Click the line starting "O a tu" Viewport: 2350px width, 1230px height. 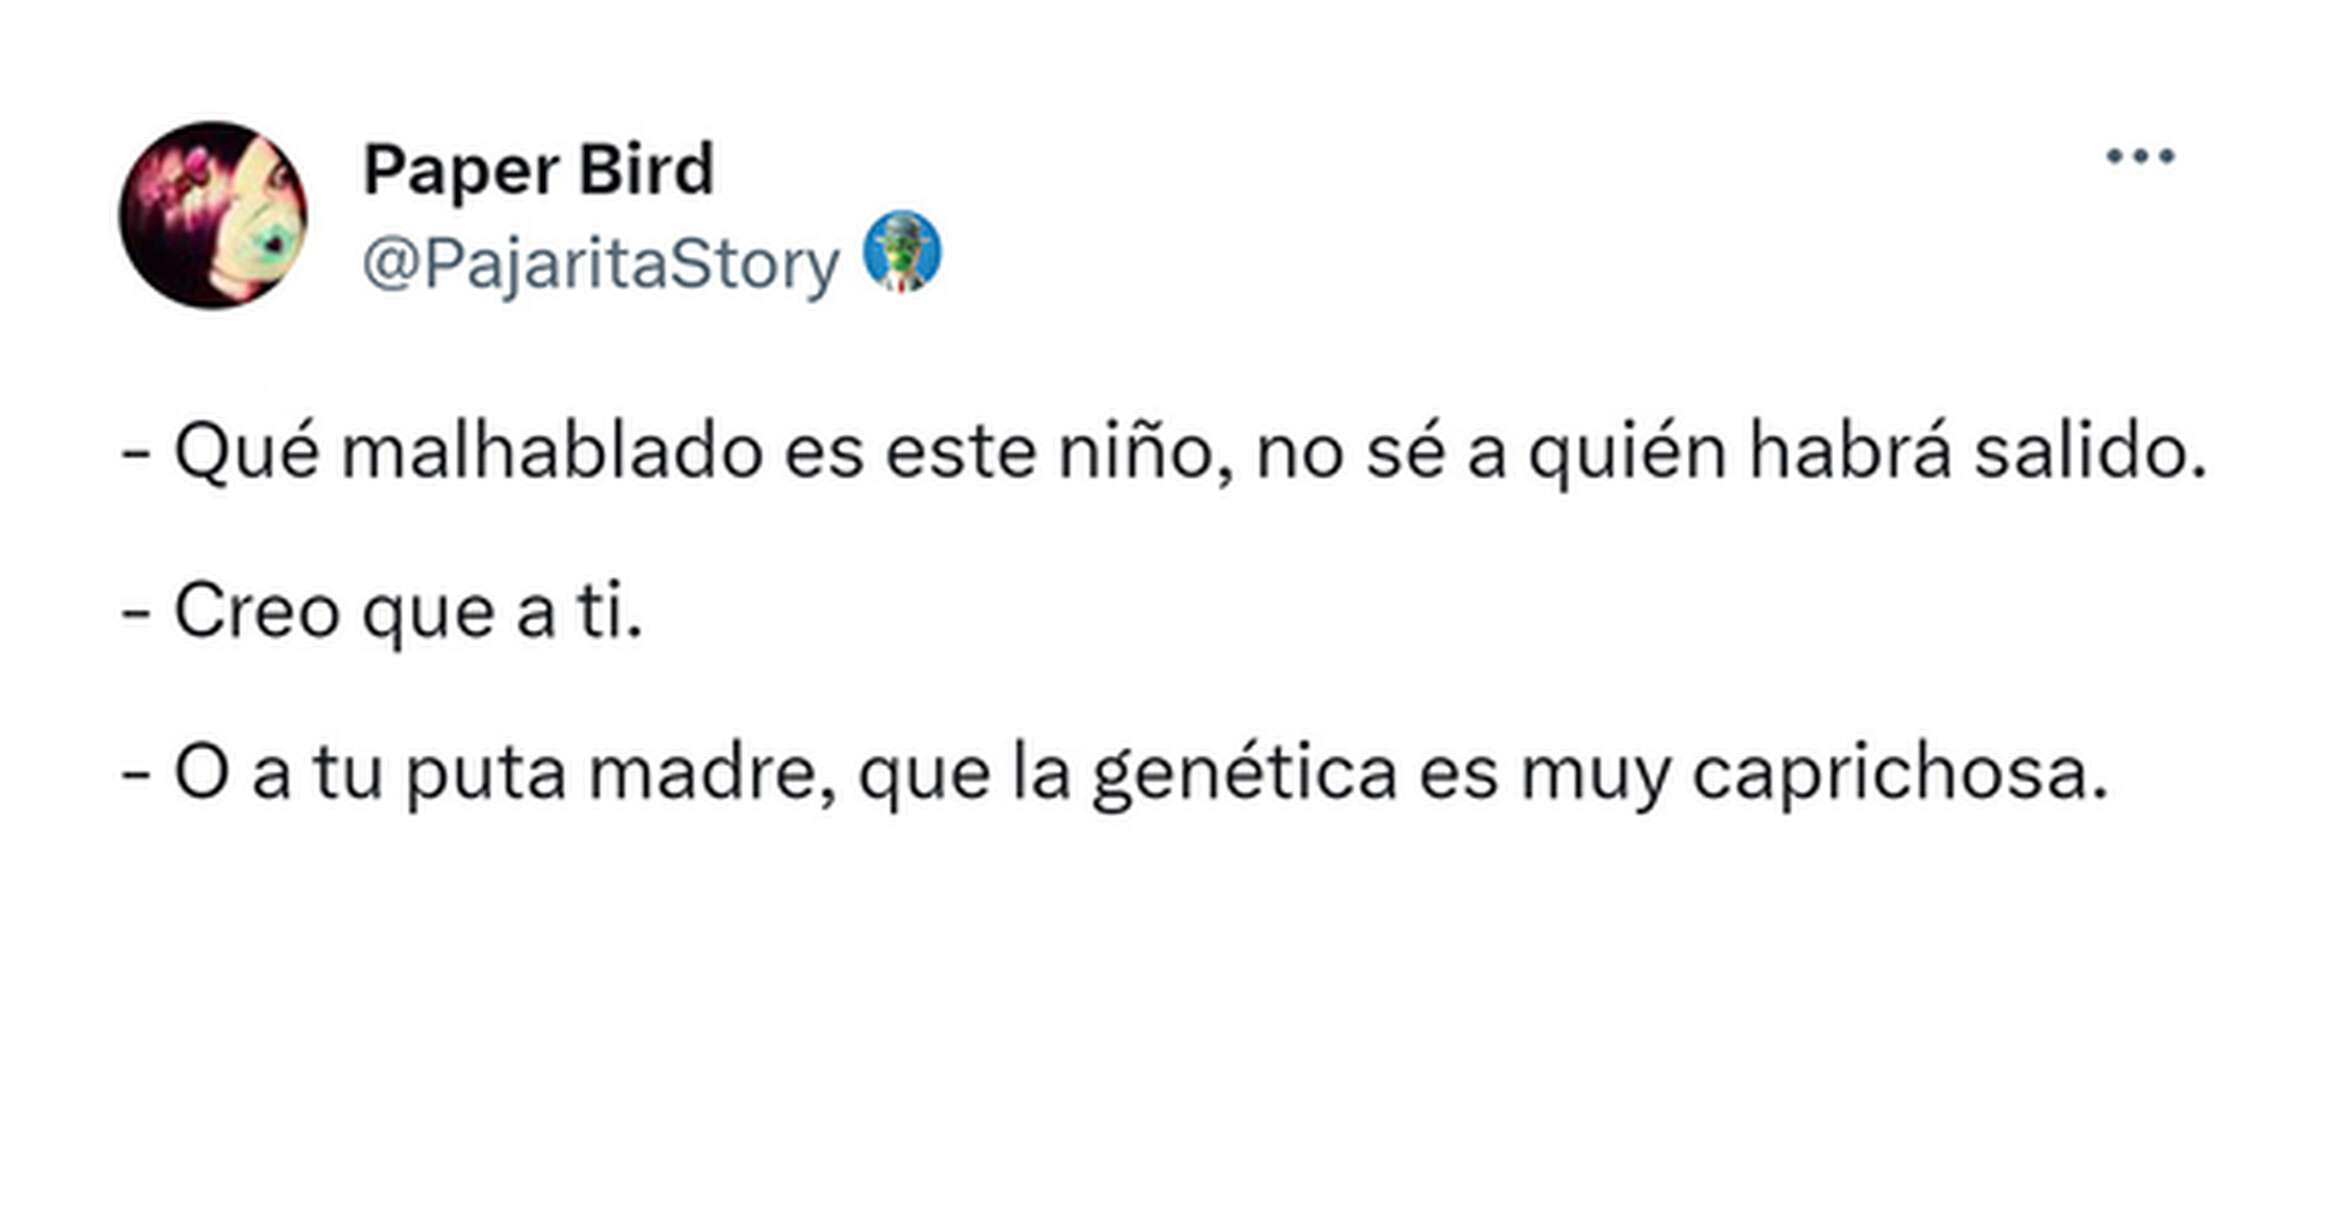[x=1114, y=773]
